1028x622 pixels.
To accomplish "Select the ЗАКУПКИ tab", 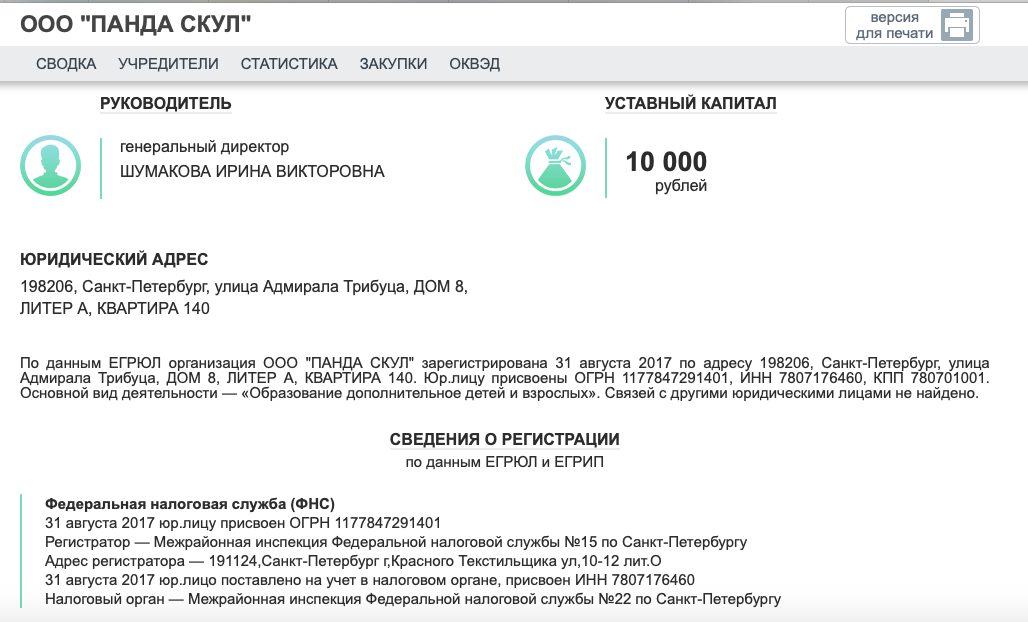I will [x=393, y=64].
